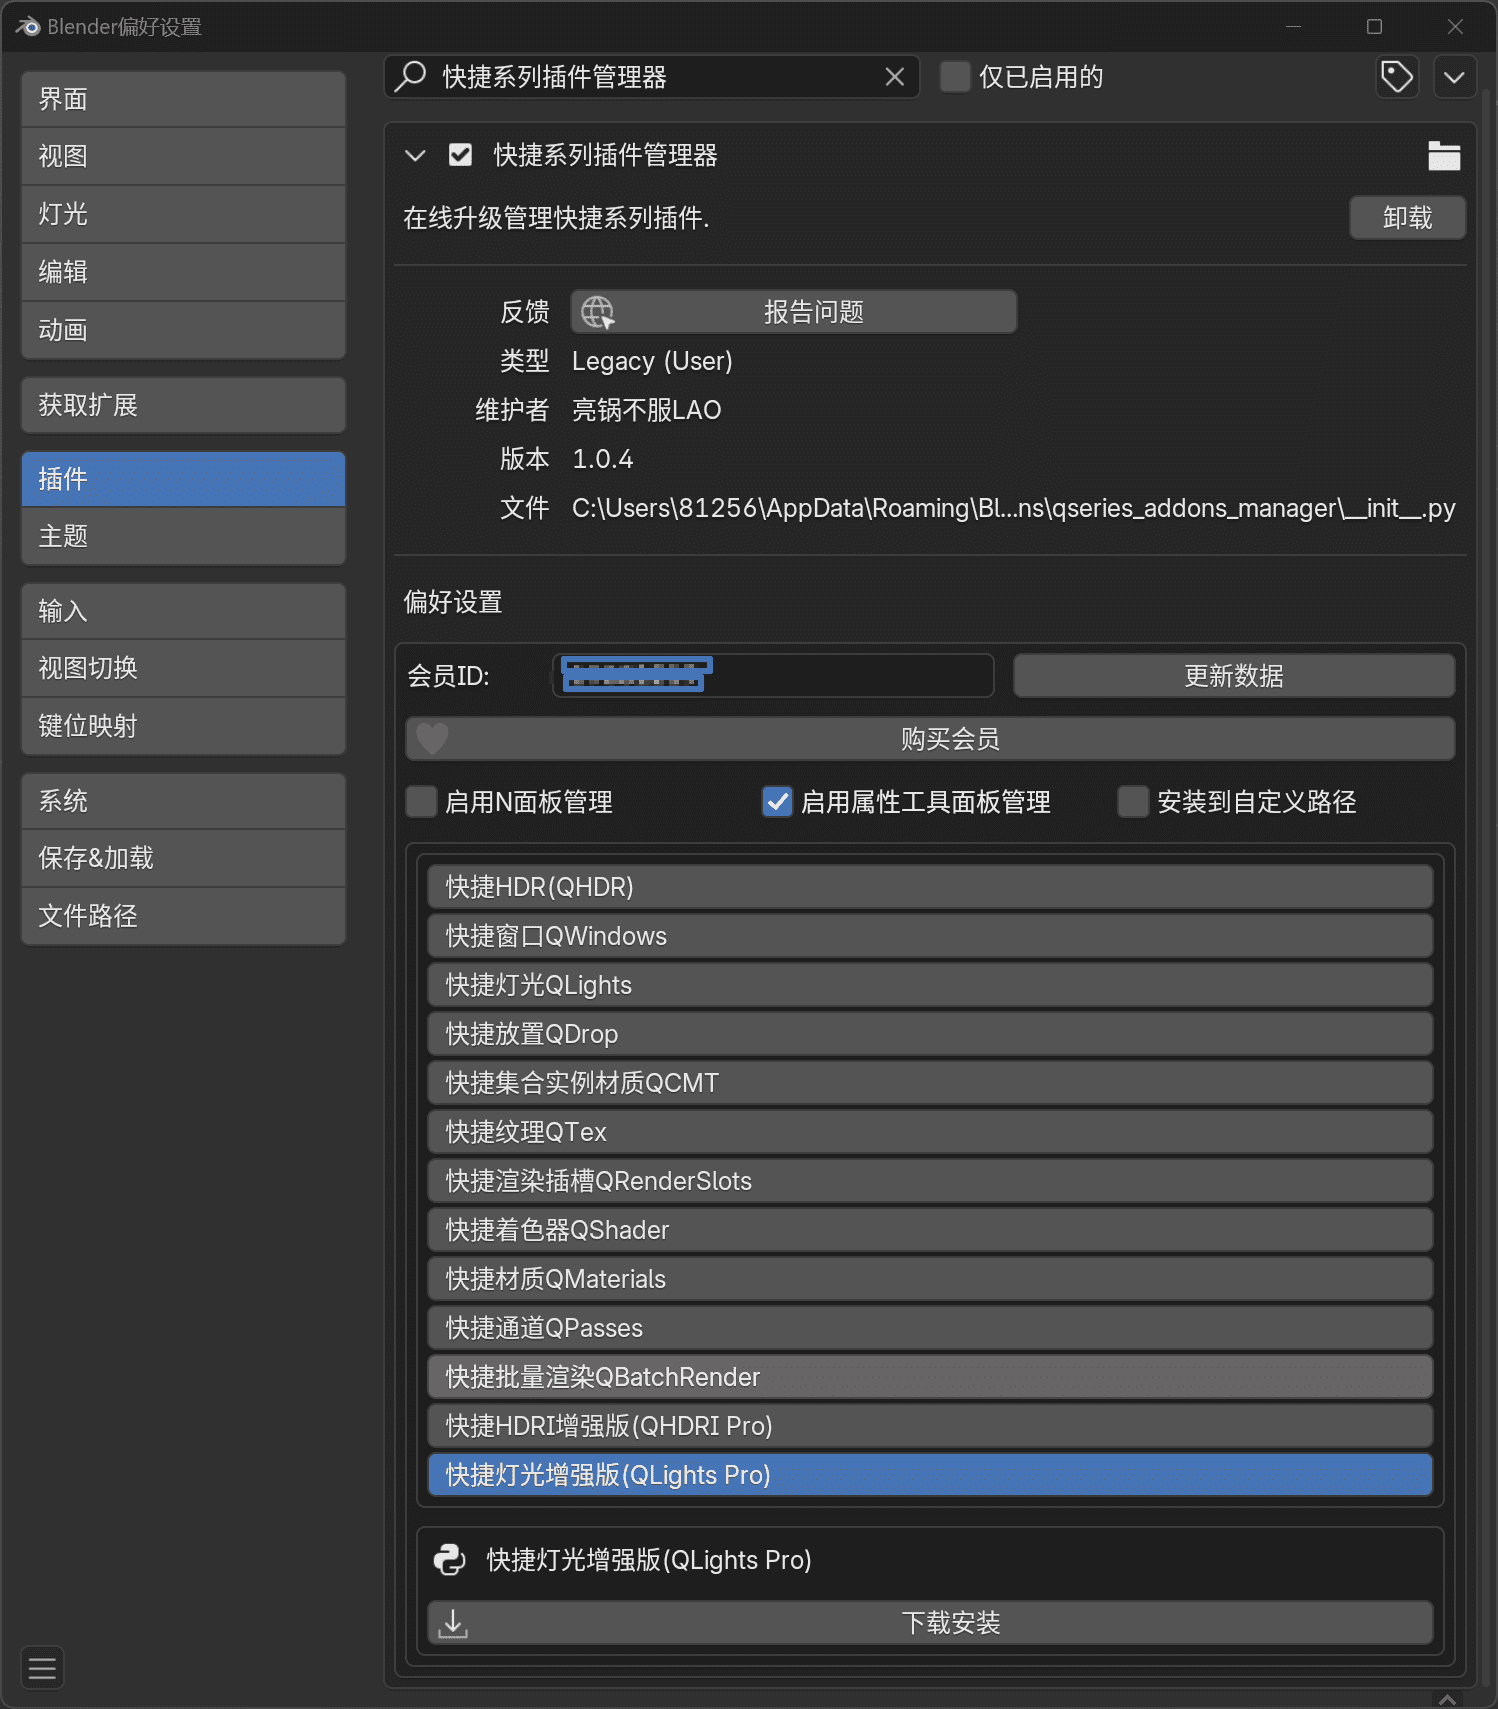Screen dimensions: 1498x1709
Task: Click the 卸载 uninstall button
Action: click(1407, 218)
